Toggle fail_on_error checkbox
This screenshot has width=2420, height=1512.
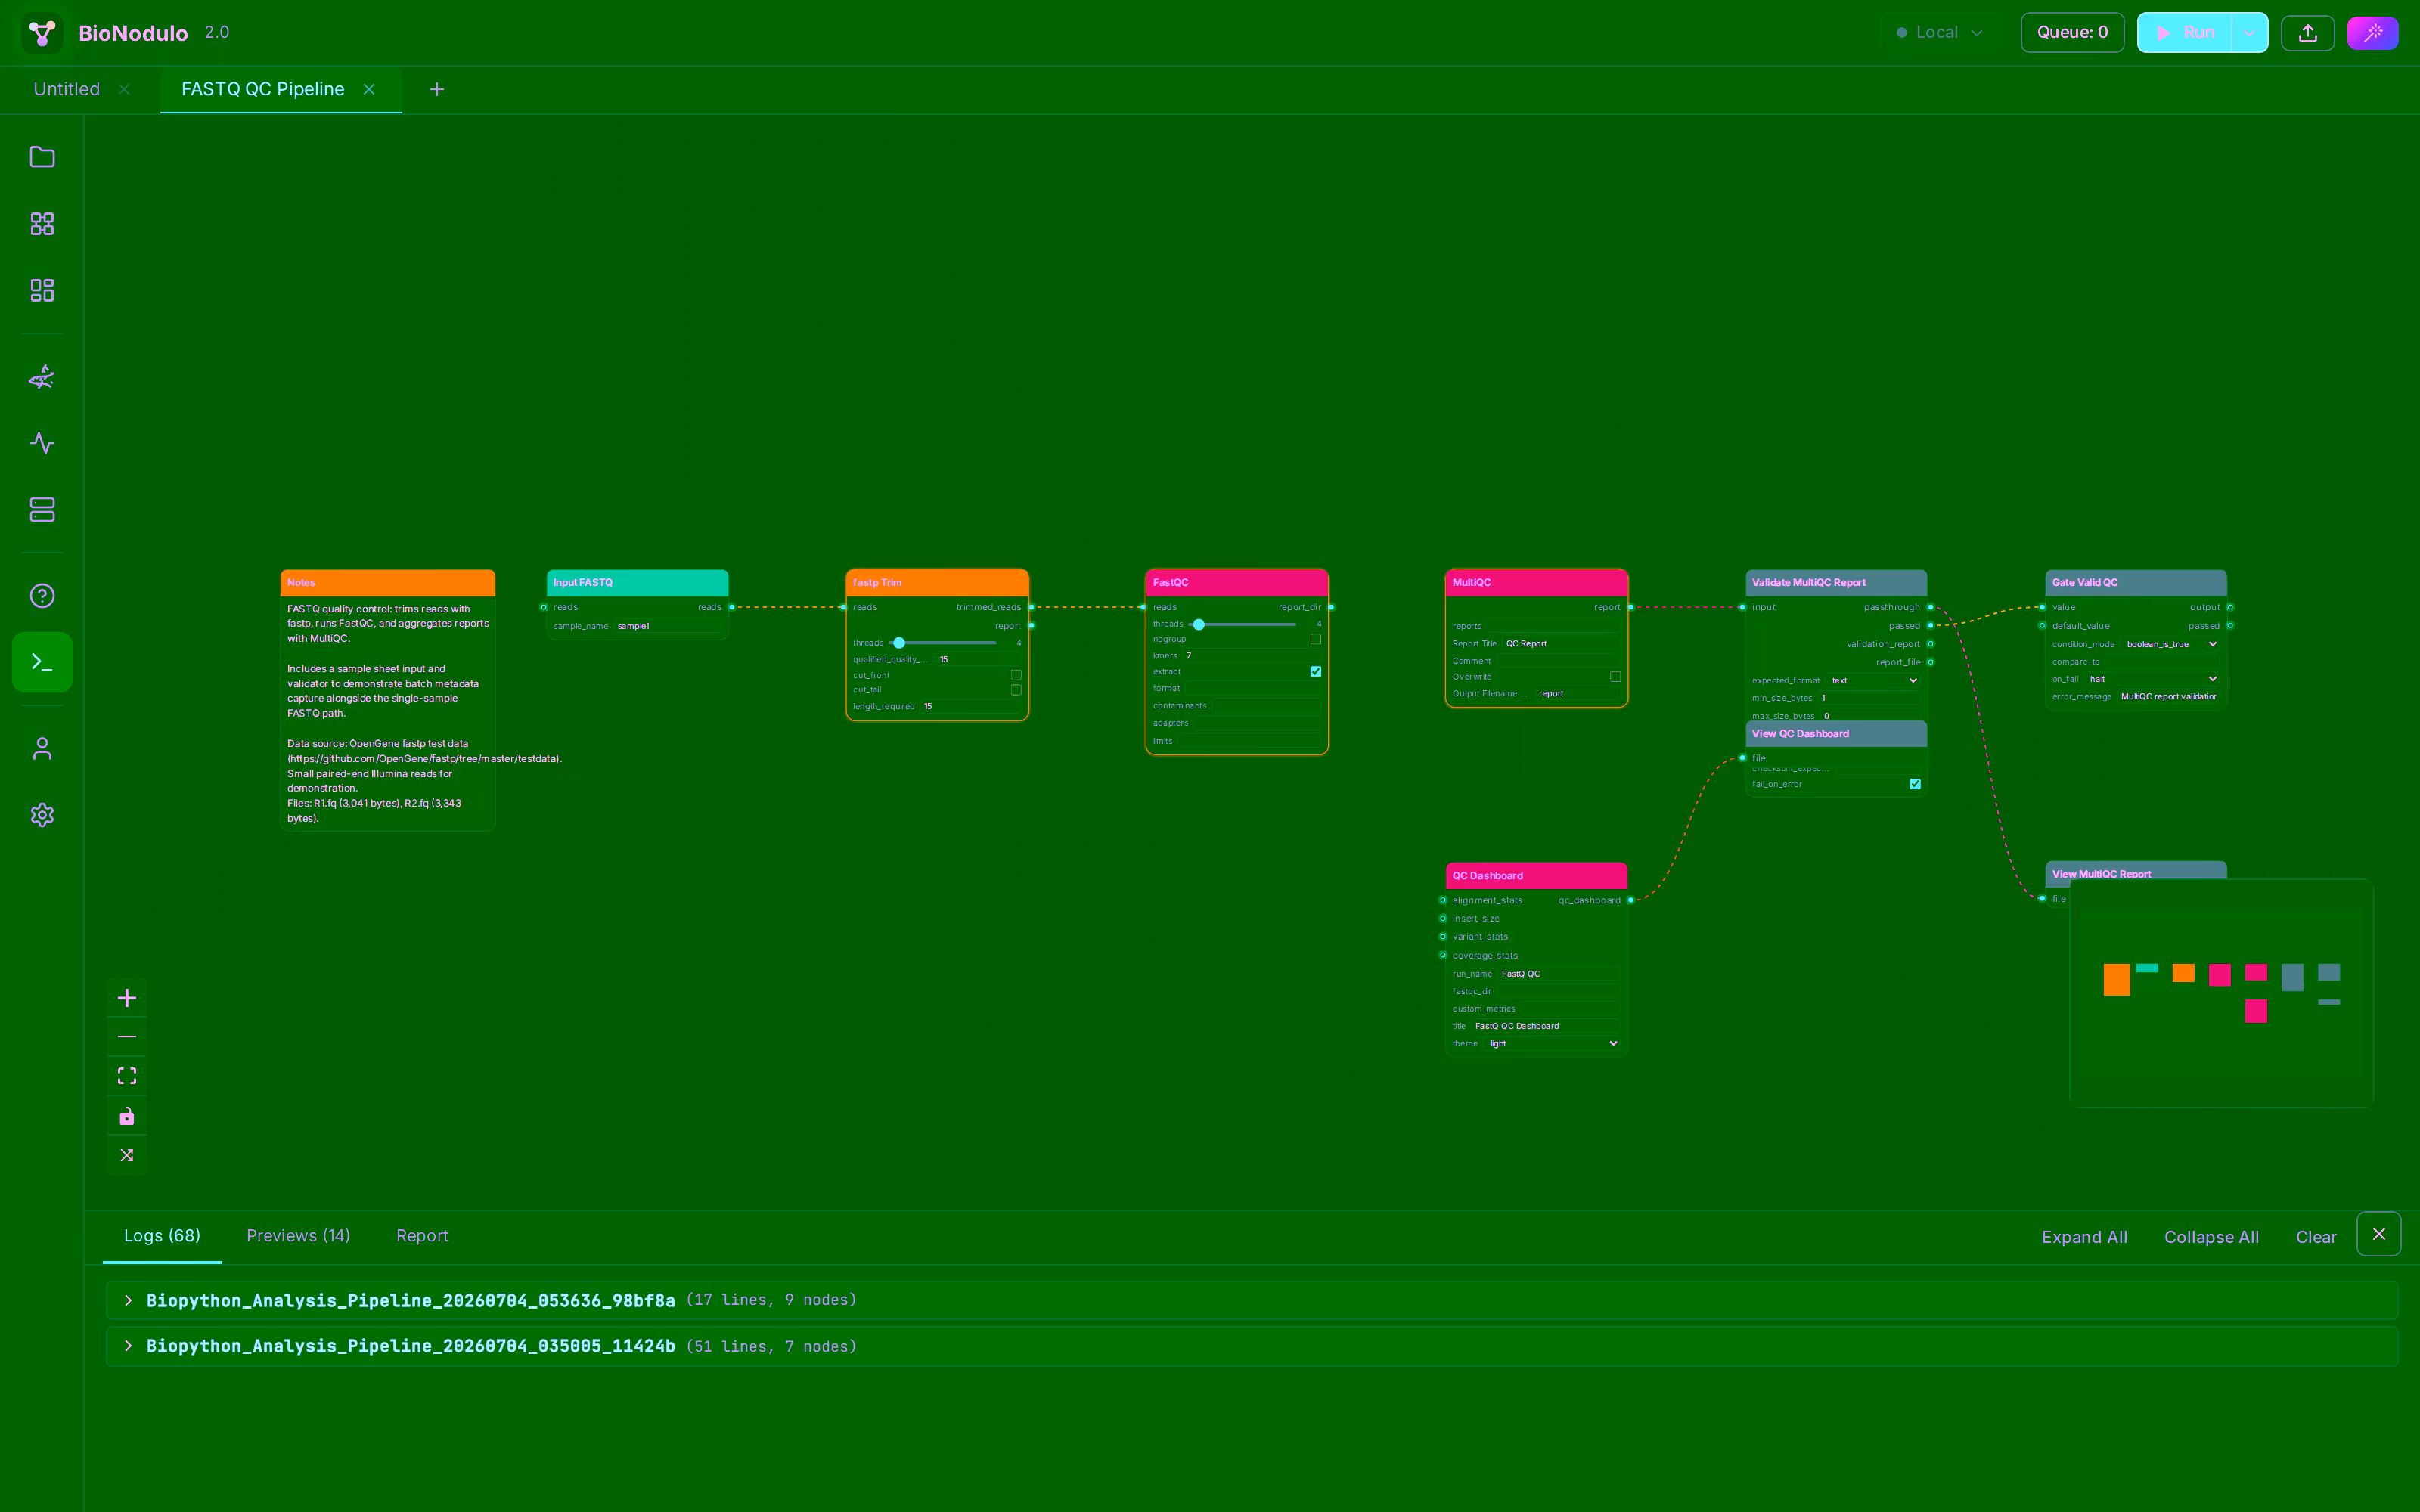click(x=1915, y=784)
